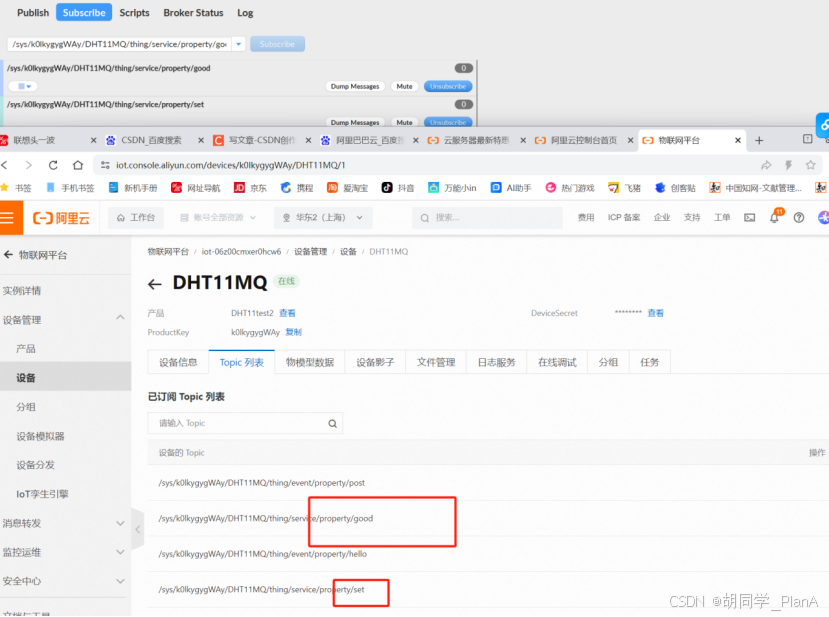Go back to 物联网平台 in sidebar
The width and height of the screenshot is (829, 617).
[35, 255]
